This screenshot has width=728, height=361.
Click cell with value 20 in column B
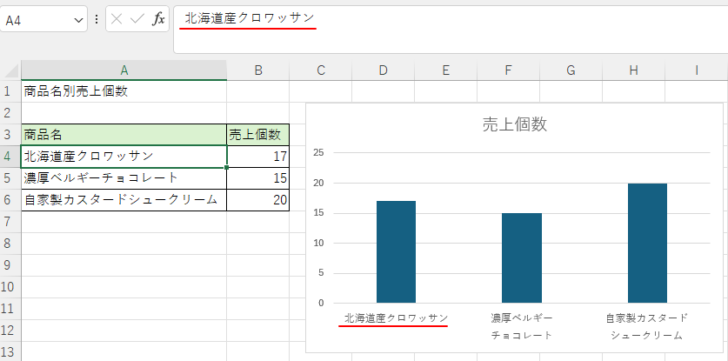[258, 200]
